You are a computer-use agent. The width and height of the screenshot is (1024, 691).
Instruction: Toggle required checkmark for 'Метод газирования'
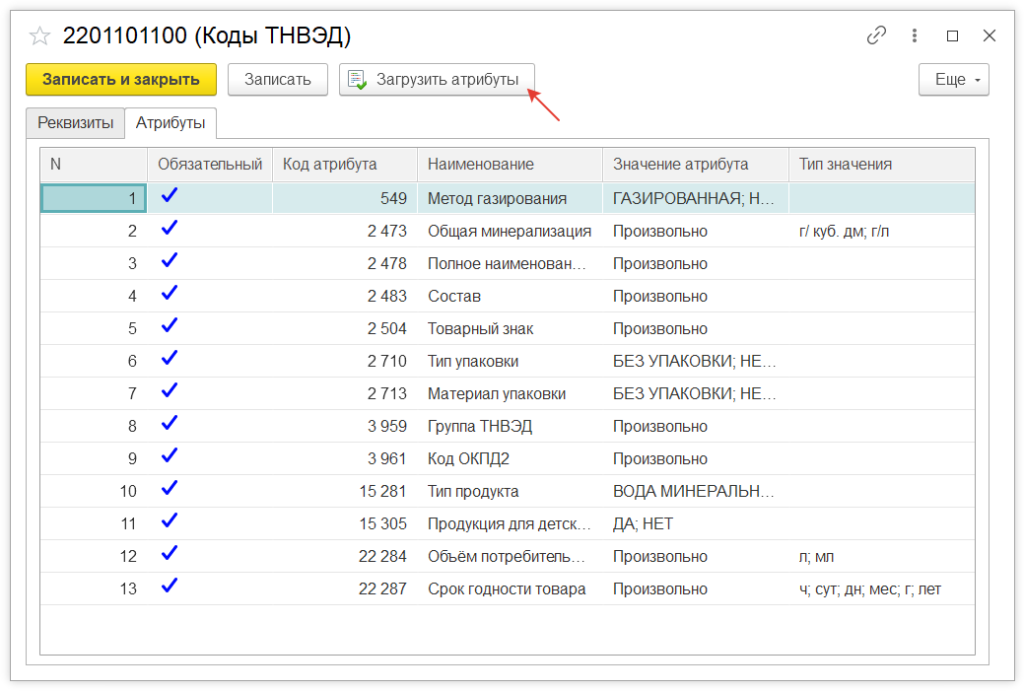click(x=170, y=196)
